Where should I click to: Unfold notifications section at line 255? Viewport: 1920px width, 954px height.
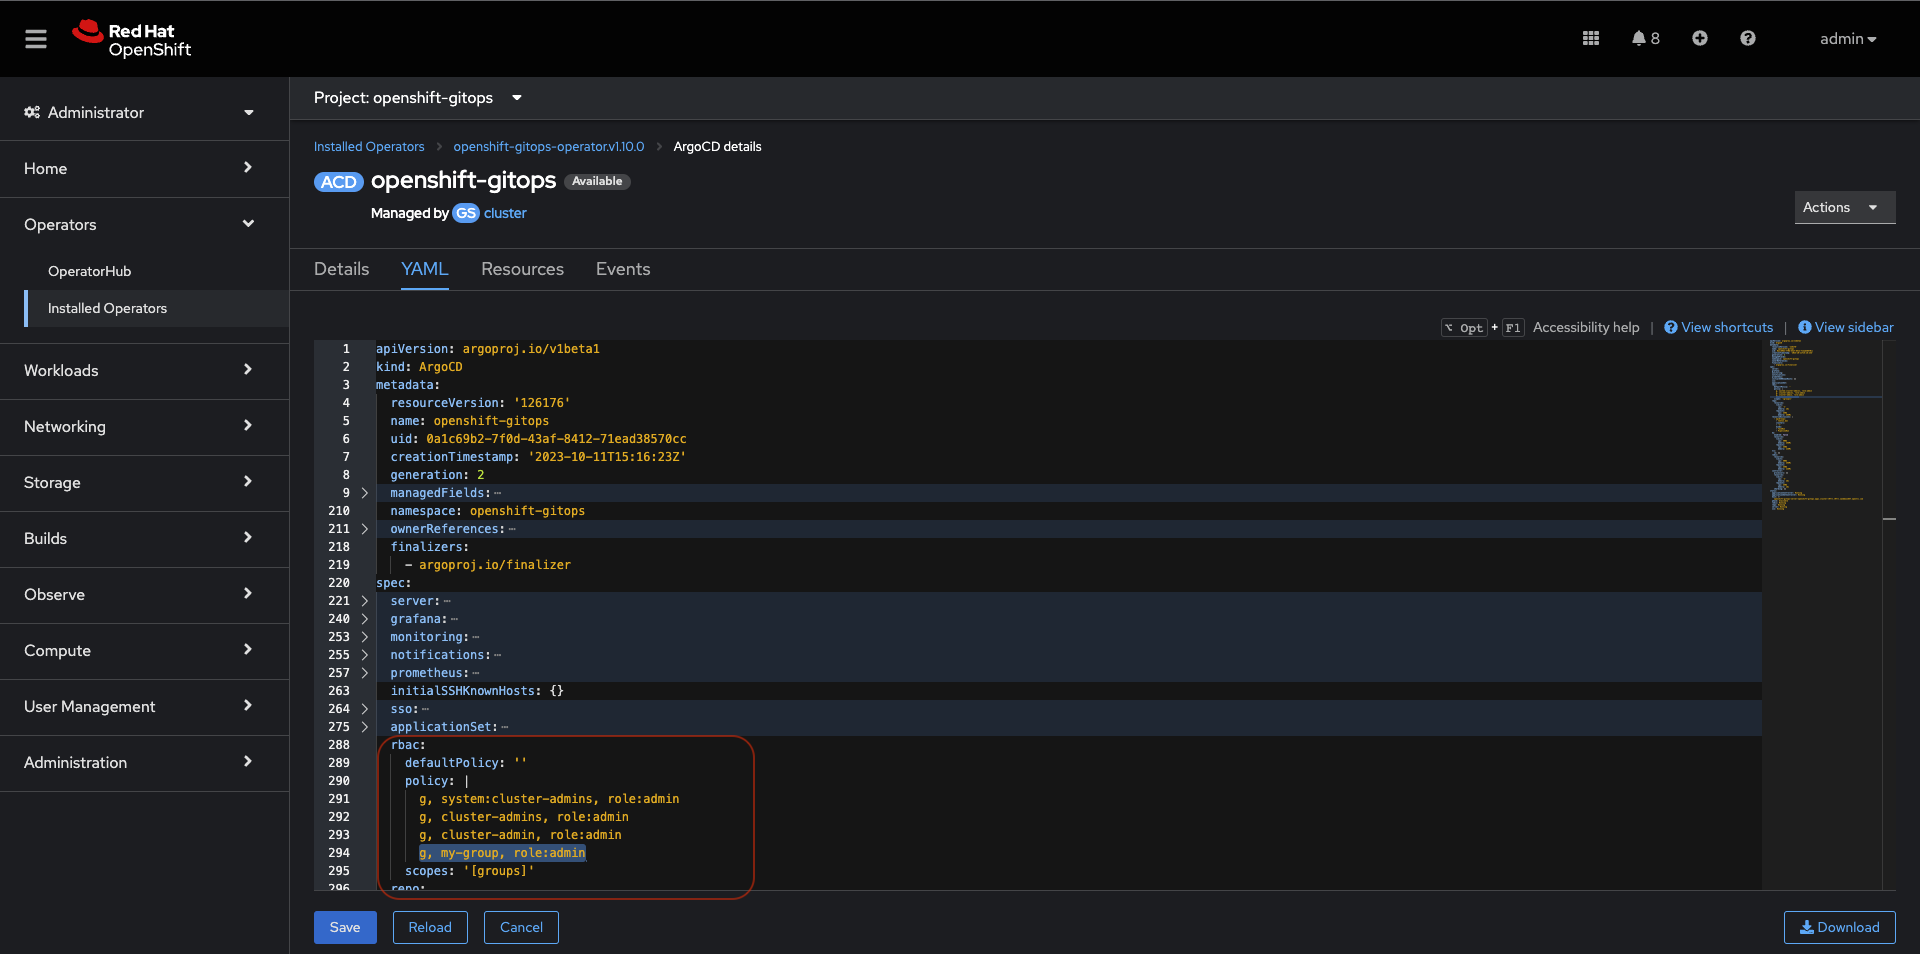[365, 655]
